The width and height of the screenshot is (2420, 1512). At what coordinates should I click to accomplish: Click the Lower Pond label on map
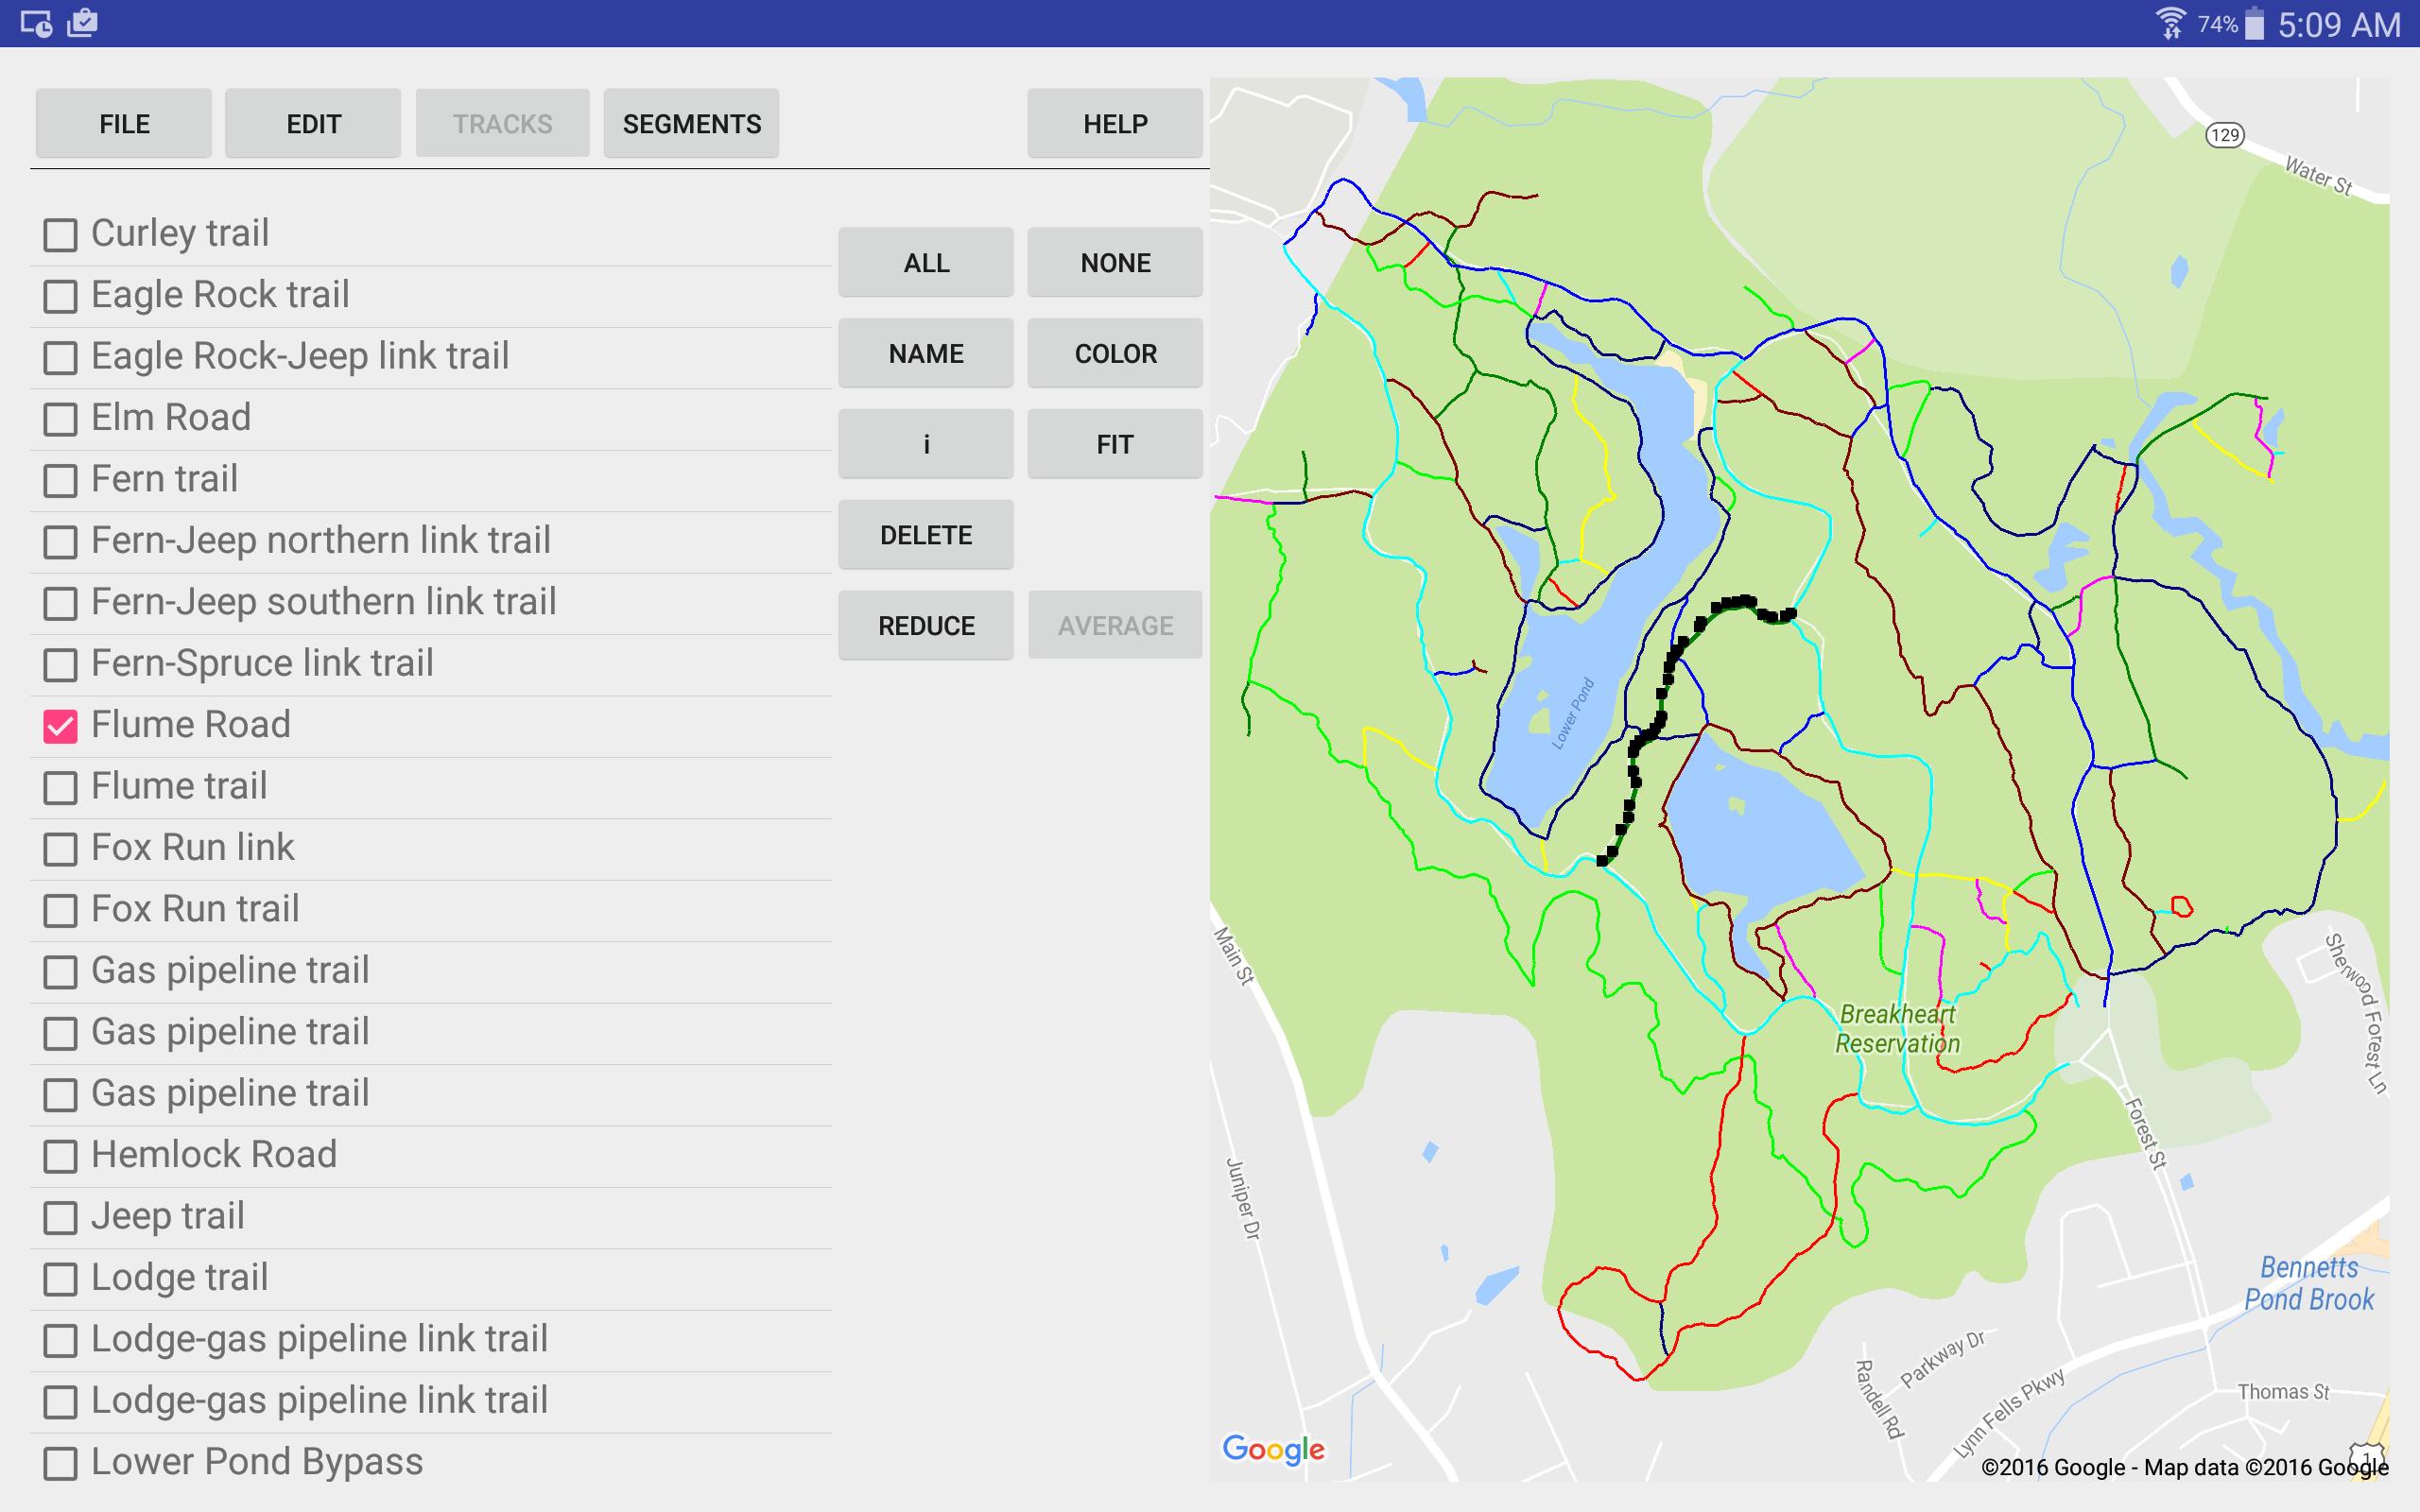click(x=1573, y=713)
